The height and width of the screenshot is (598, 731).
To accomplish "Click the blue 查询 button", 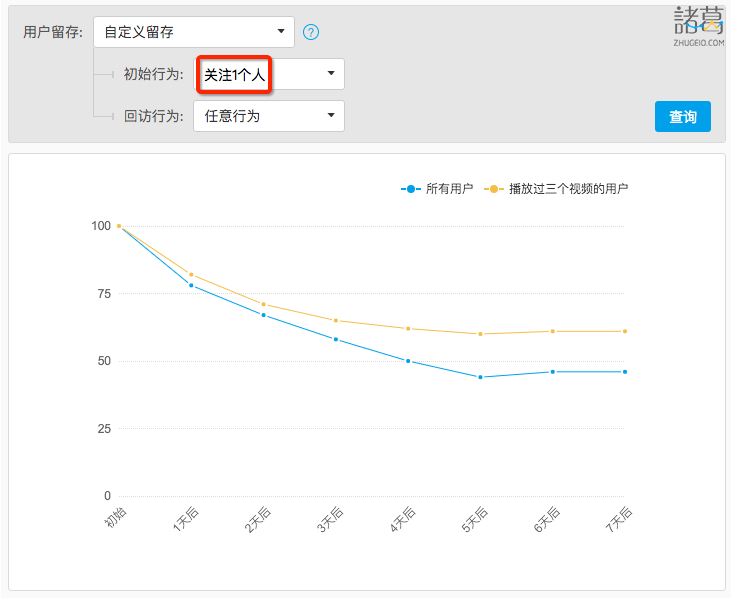I will coord(682,117).
